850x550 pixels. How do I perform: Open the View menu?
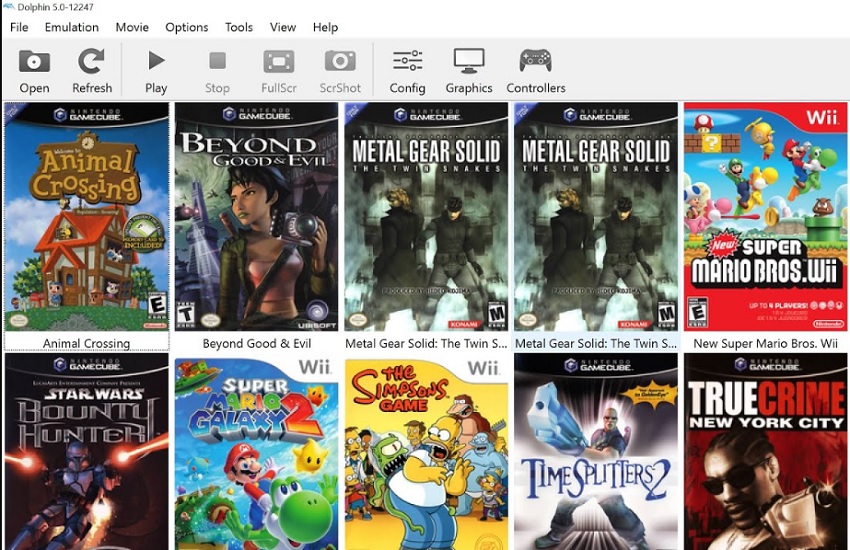tap(283, 27)
